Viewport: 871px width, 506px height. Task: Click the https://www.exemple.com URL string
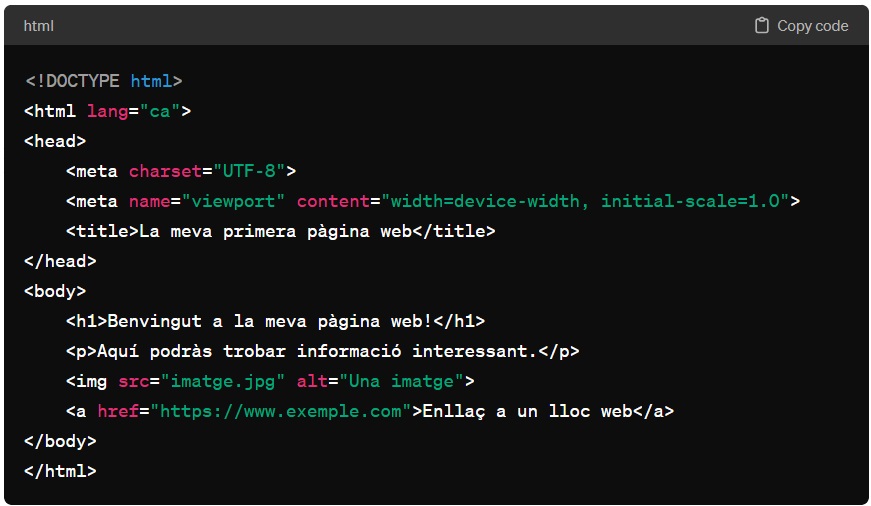click(x=281, y=411)
